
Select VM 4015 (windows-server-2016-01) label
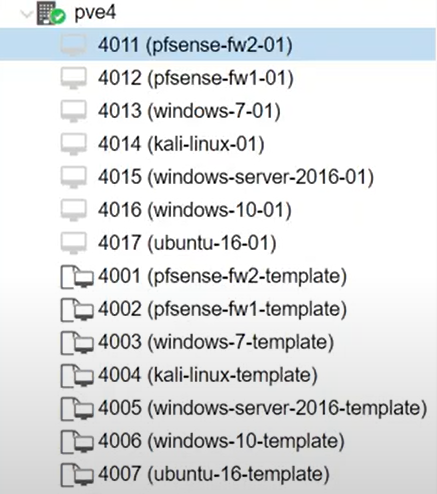[236, 177]
